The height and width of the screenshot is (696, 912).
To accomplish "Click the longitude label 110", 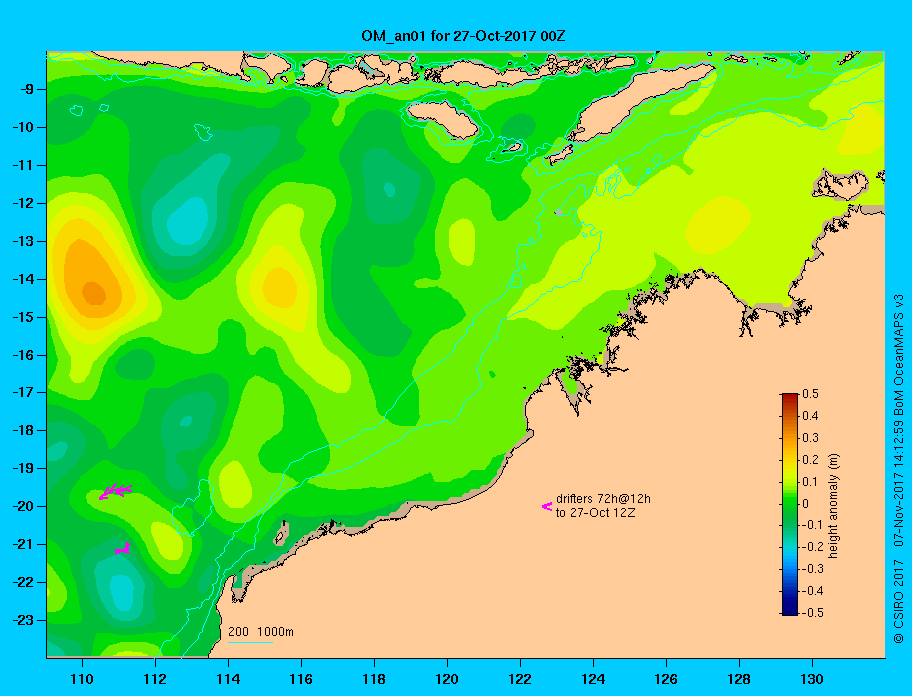I will pos(83,679).
